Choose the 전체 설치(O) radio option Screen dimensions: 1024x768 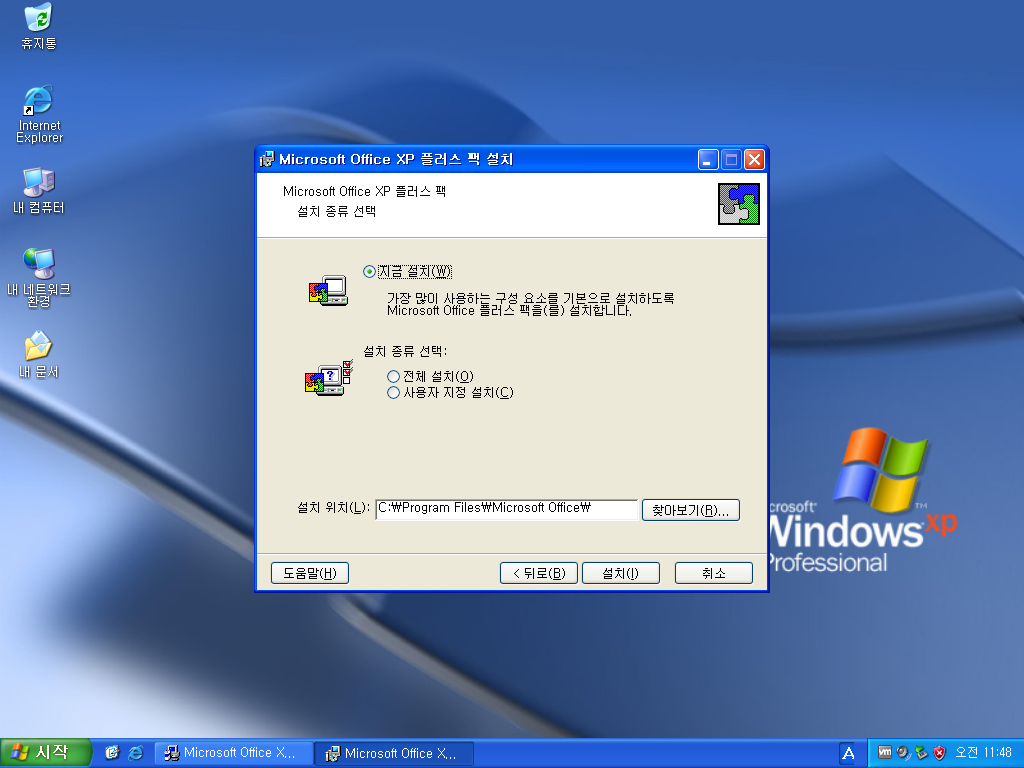pyautogui.click(x=430, y=376)
